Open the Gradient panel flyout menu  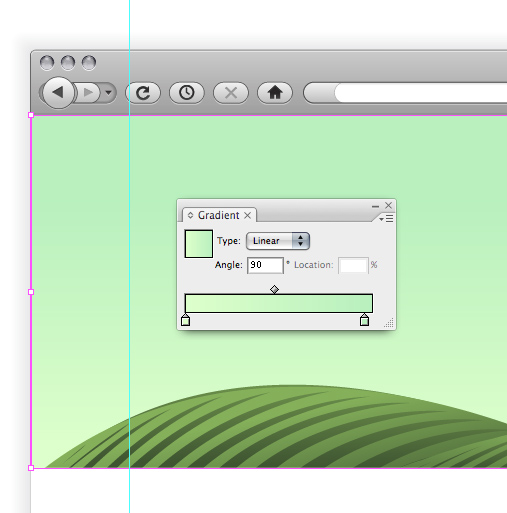coord(386,219)
